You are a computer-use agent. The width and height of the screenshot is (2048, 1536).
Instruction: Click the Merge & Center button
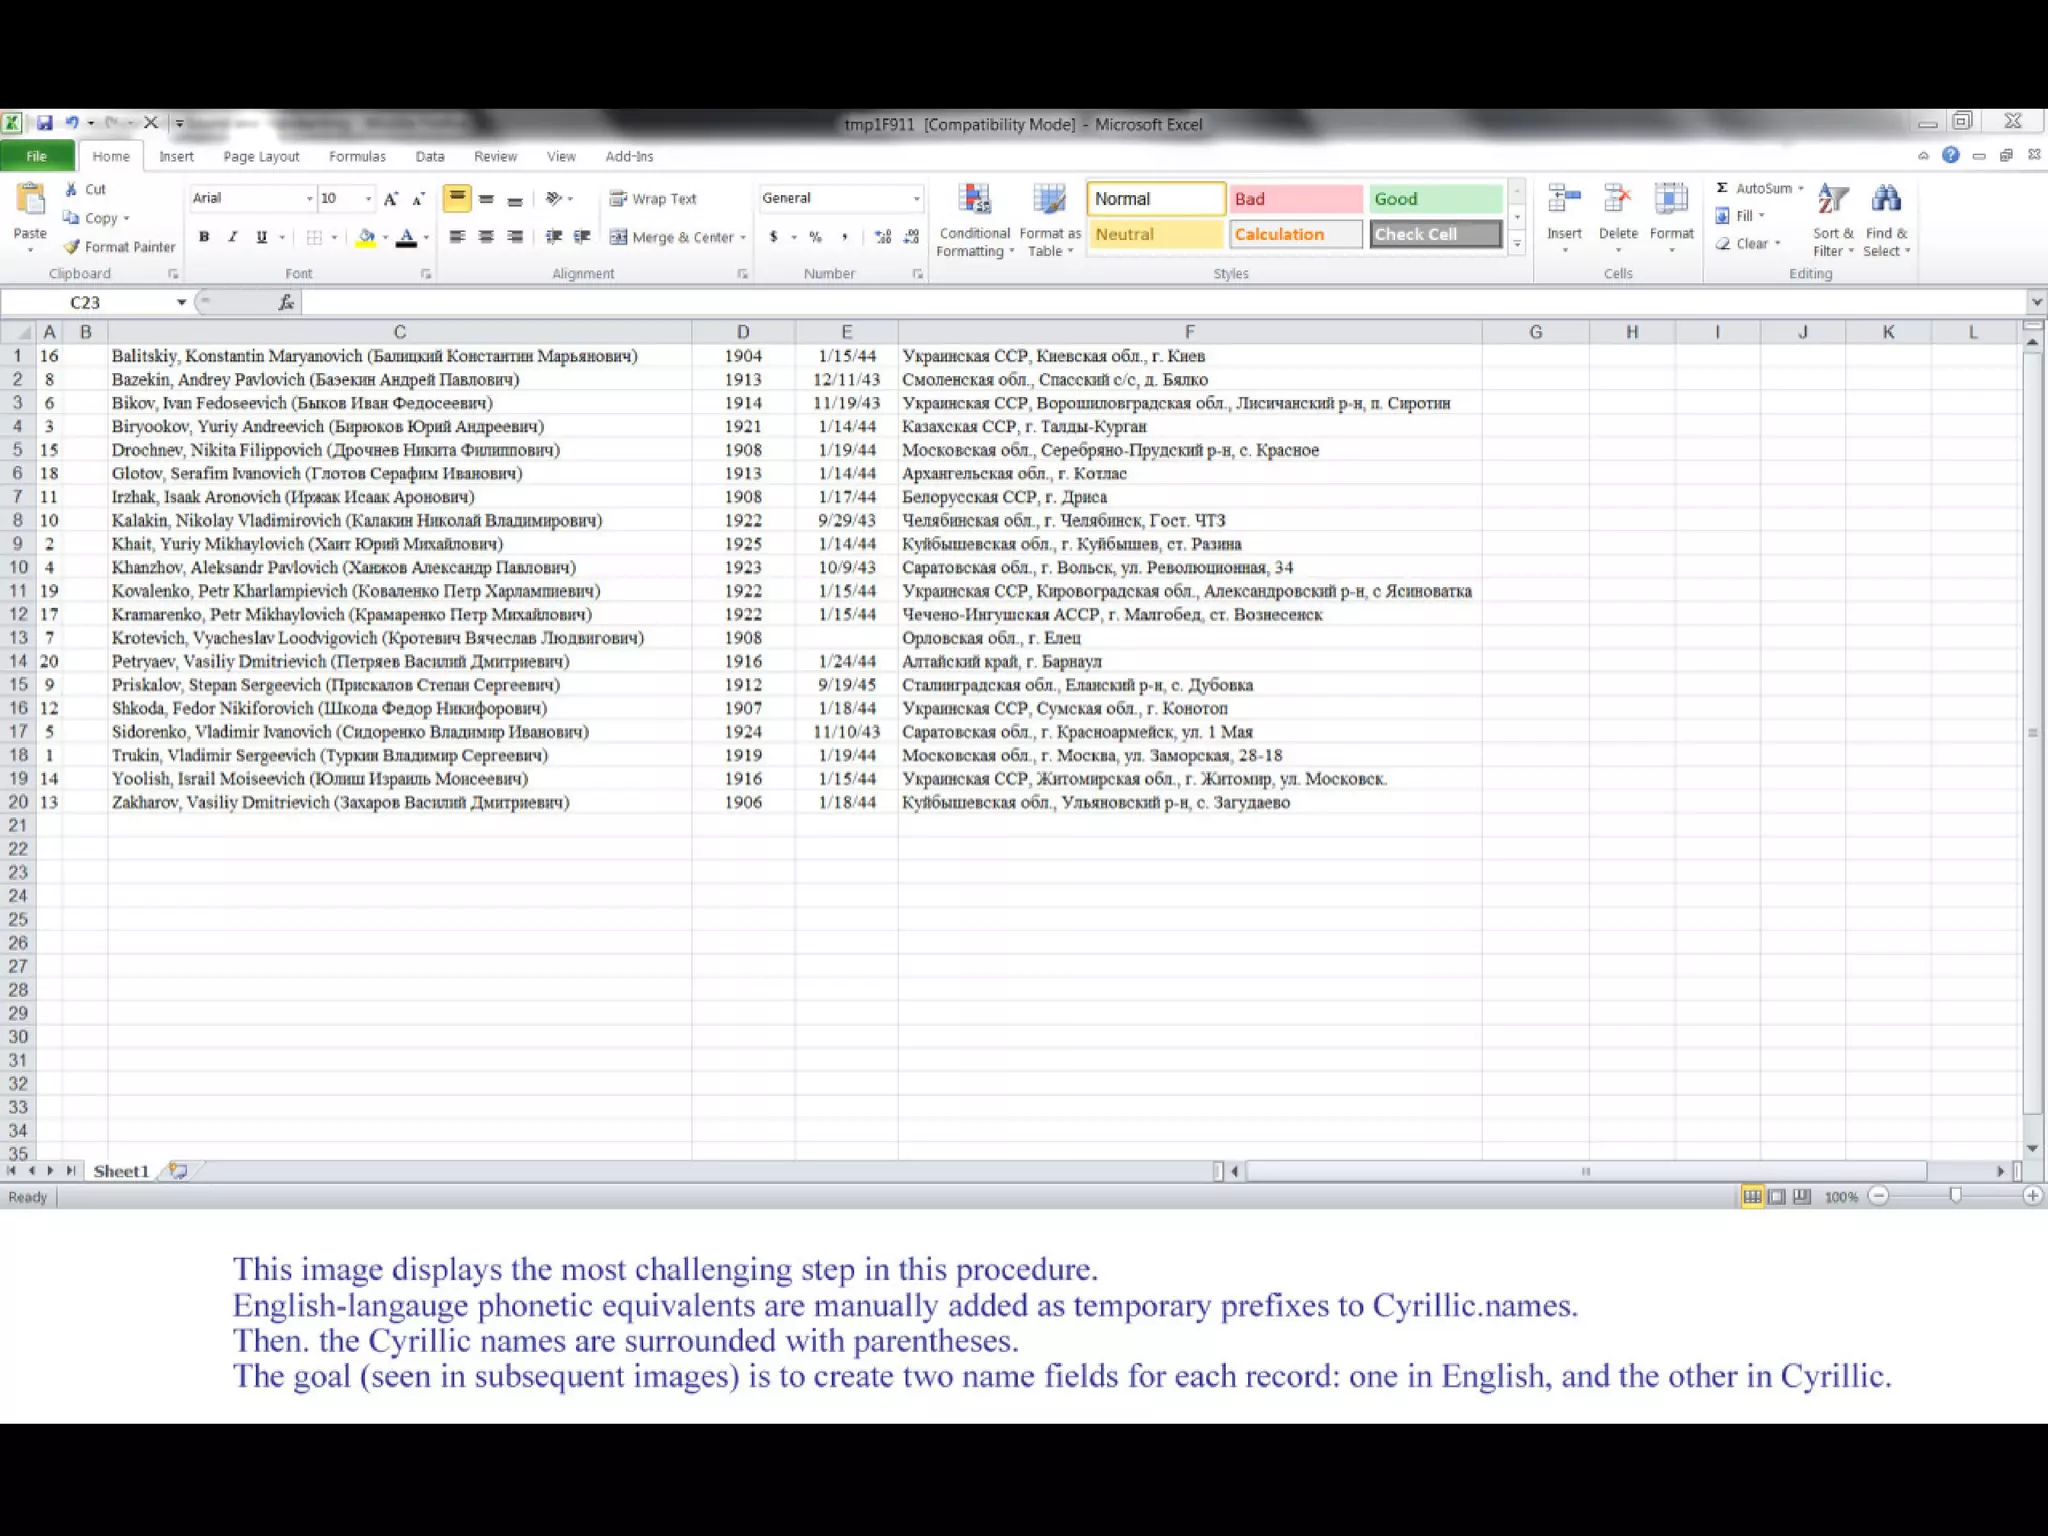coord(671,237)
